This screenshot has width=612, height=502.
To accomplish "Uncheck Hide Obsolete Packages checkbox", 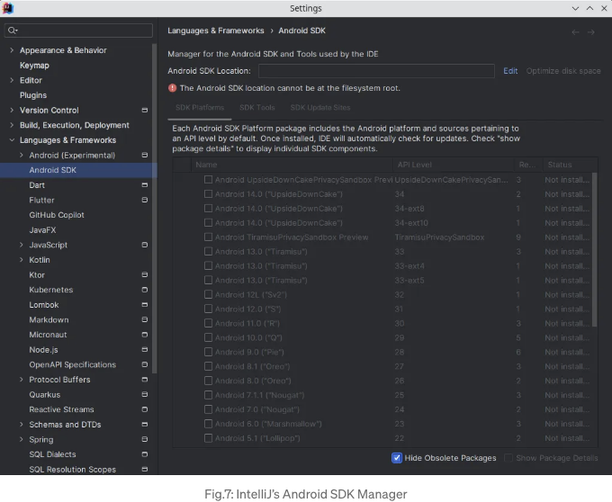I will [x=397, y=458].
